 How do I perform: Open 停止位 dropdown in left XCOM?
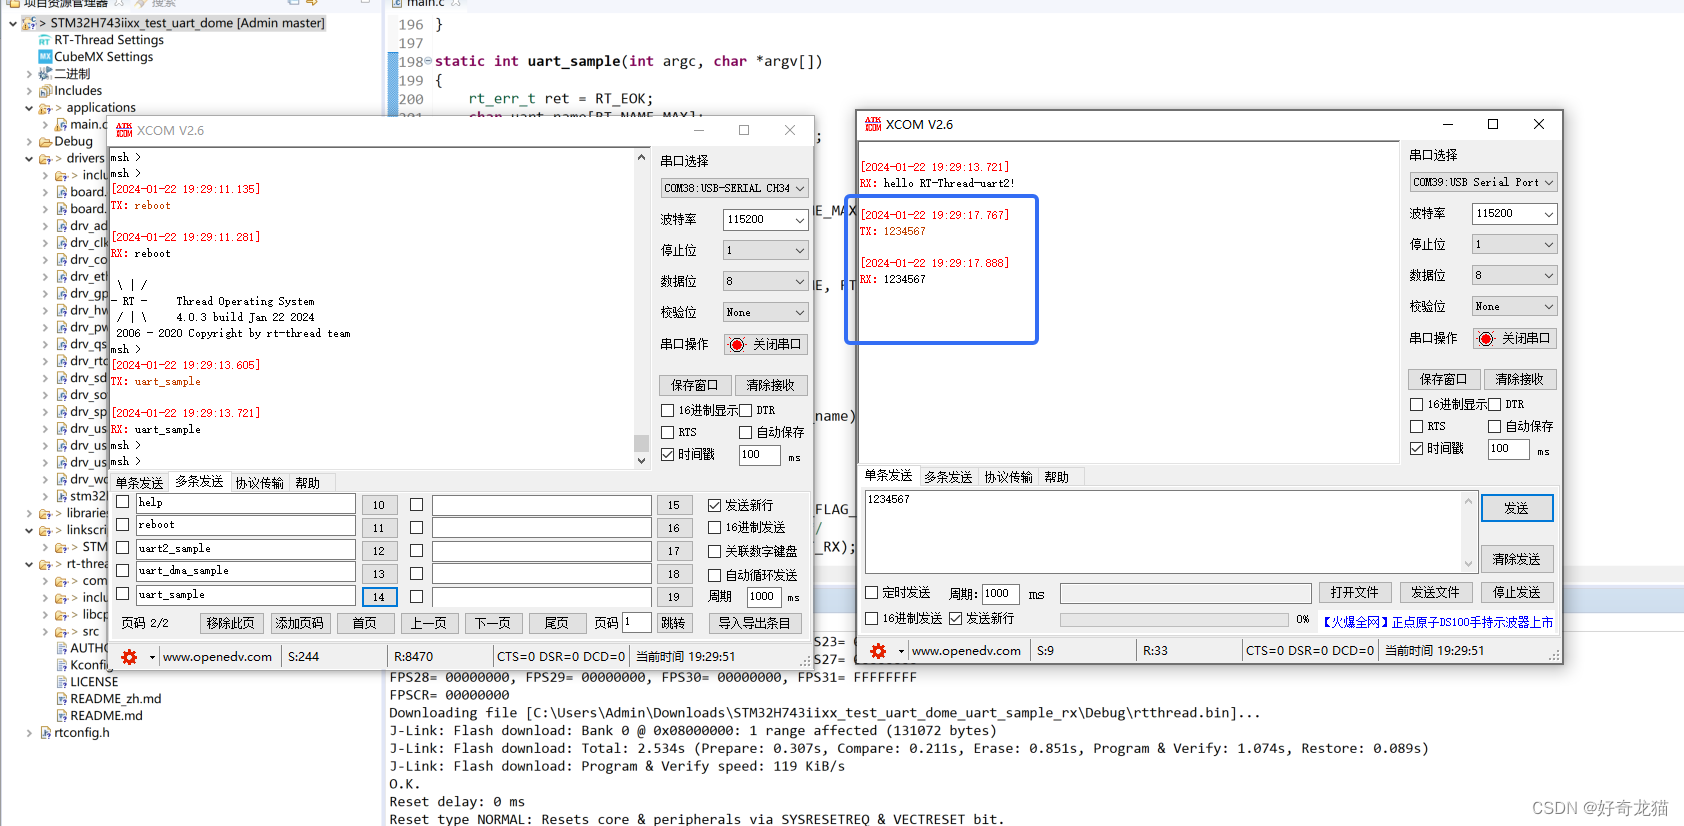click(x=766, y=250)
